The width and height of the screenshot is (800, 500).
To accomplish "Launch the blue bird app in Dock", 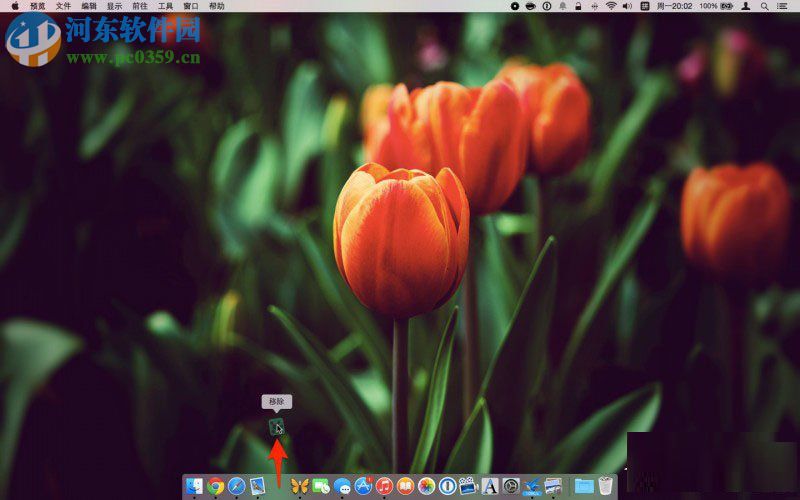I will 532,486.
